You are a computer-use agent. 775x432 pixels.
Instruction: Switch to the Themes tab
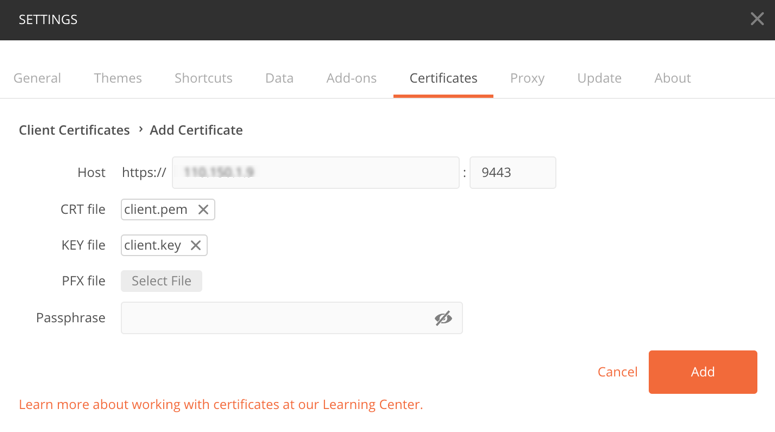[x=118, y=78]
